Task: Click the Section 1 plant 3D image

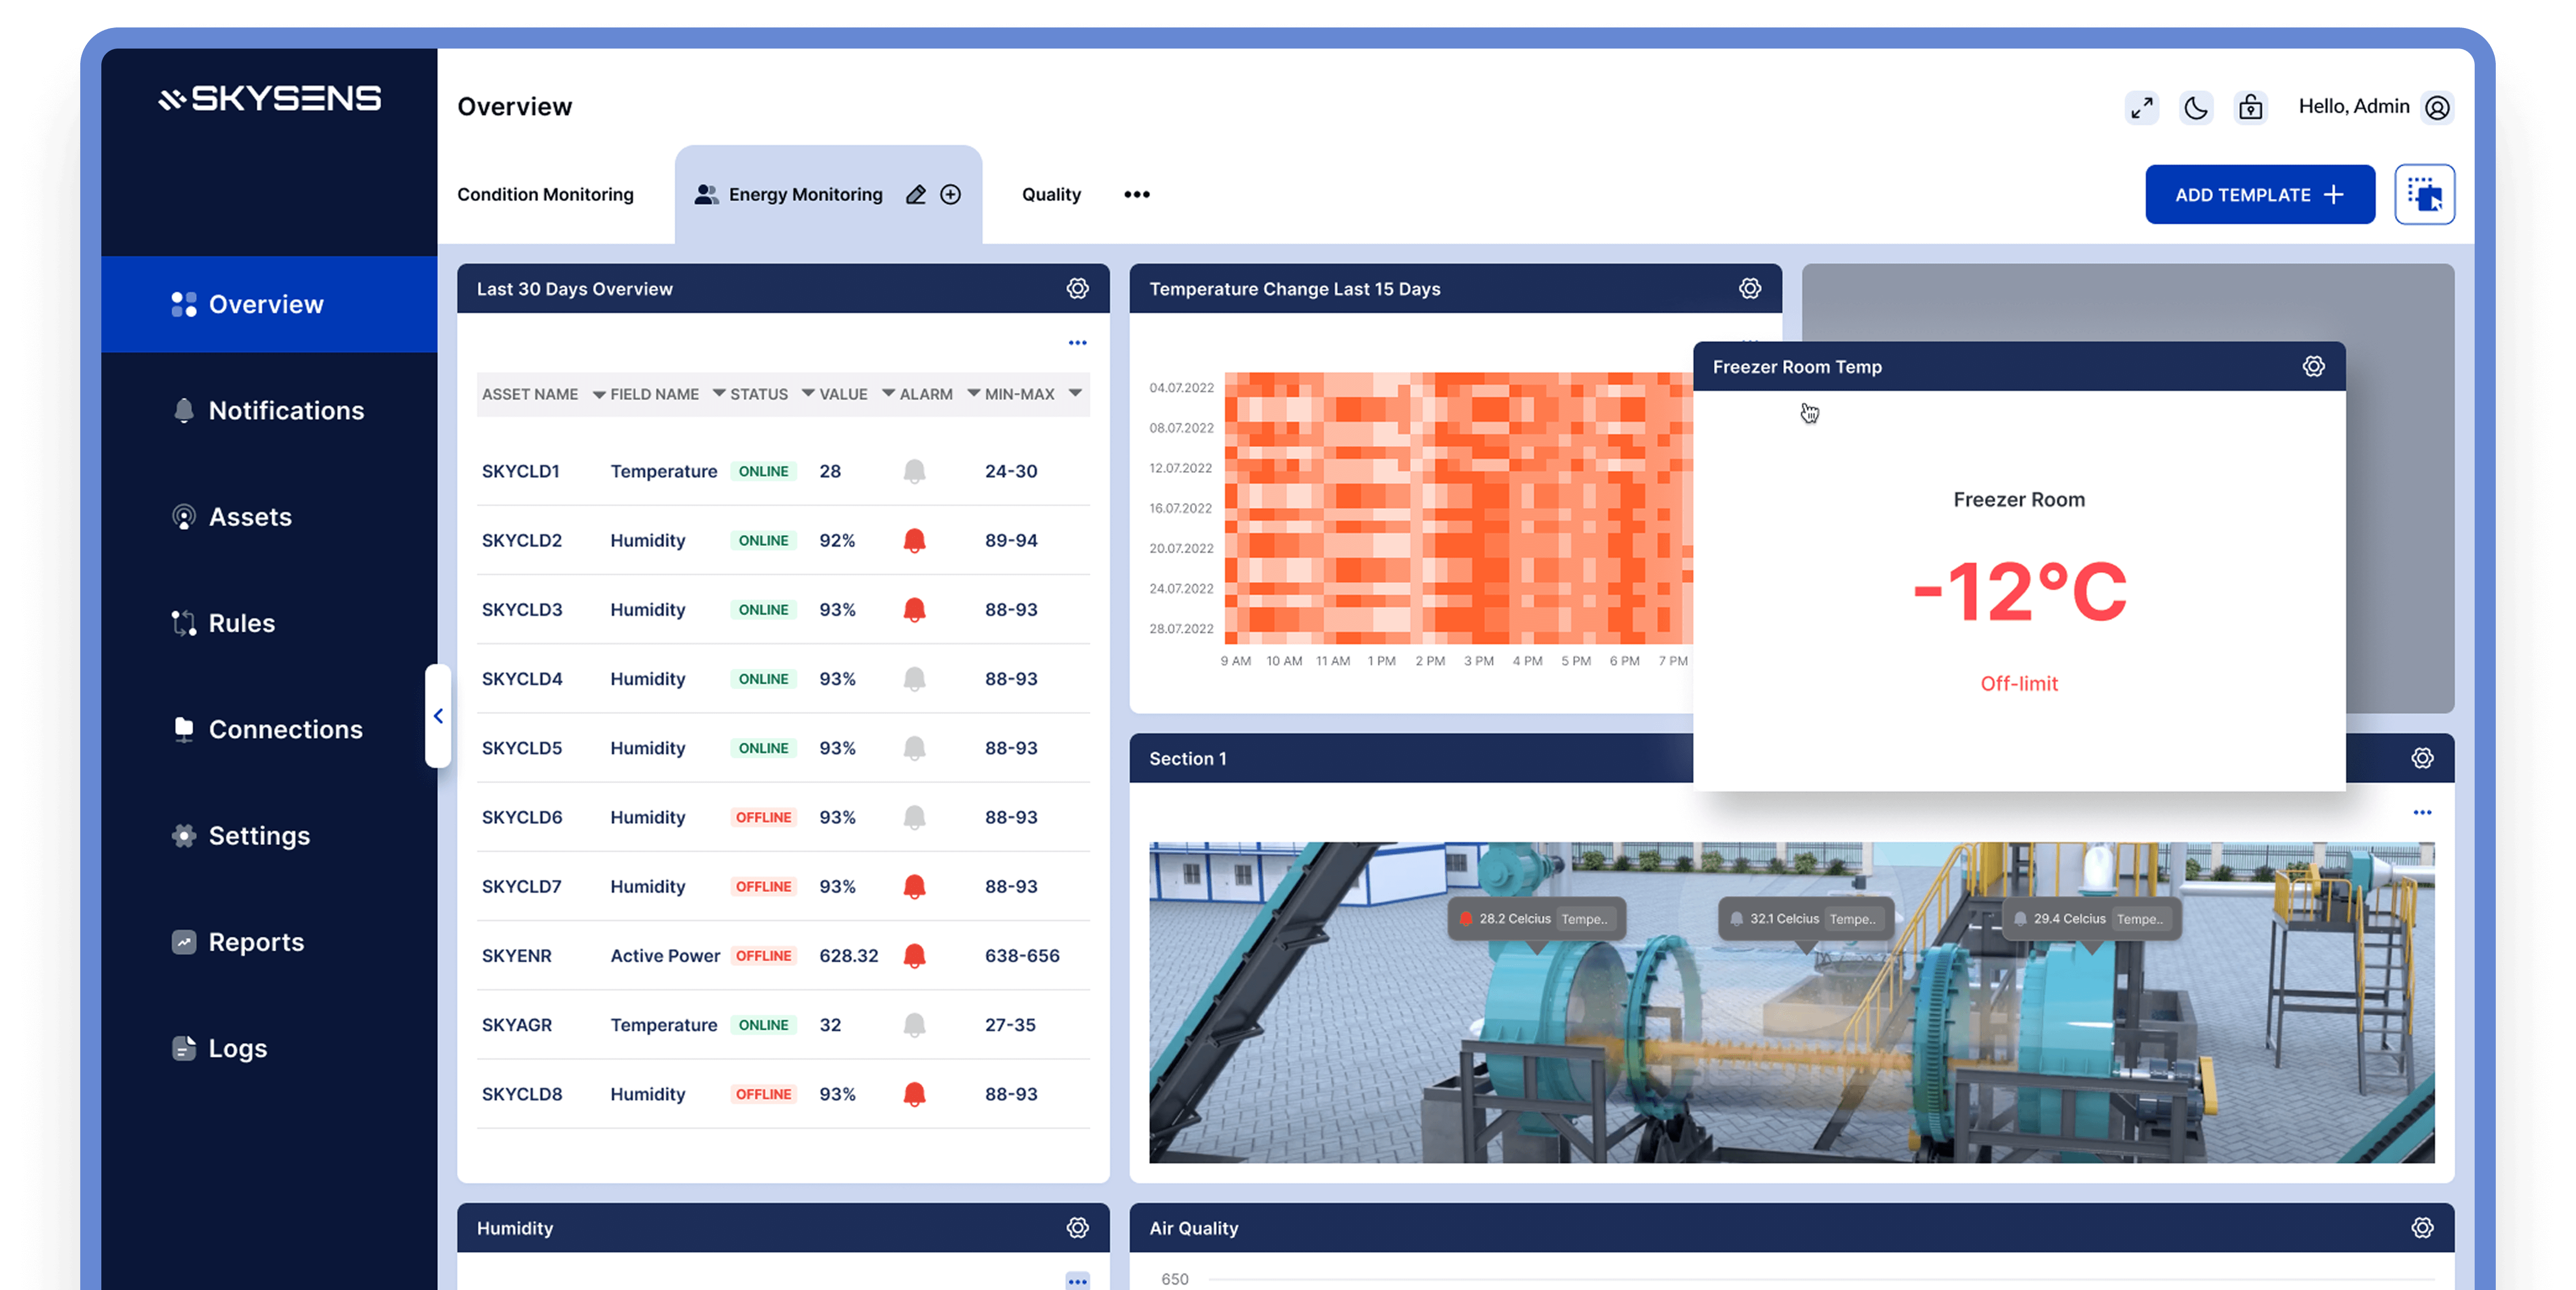Action: point(1791,1002)
